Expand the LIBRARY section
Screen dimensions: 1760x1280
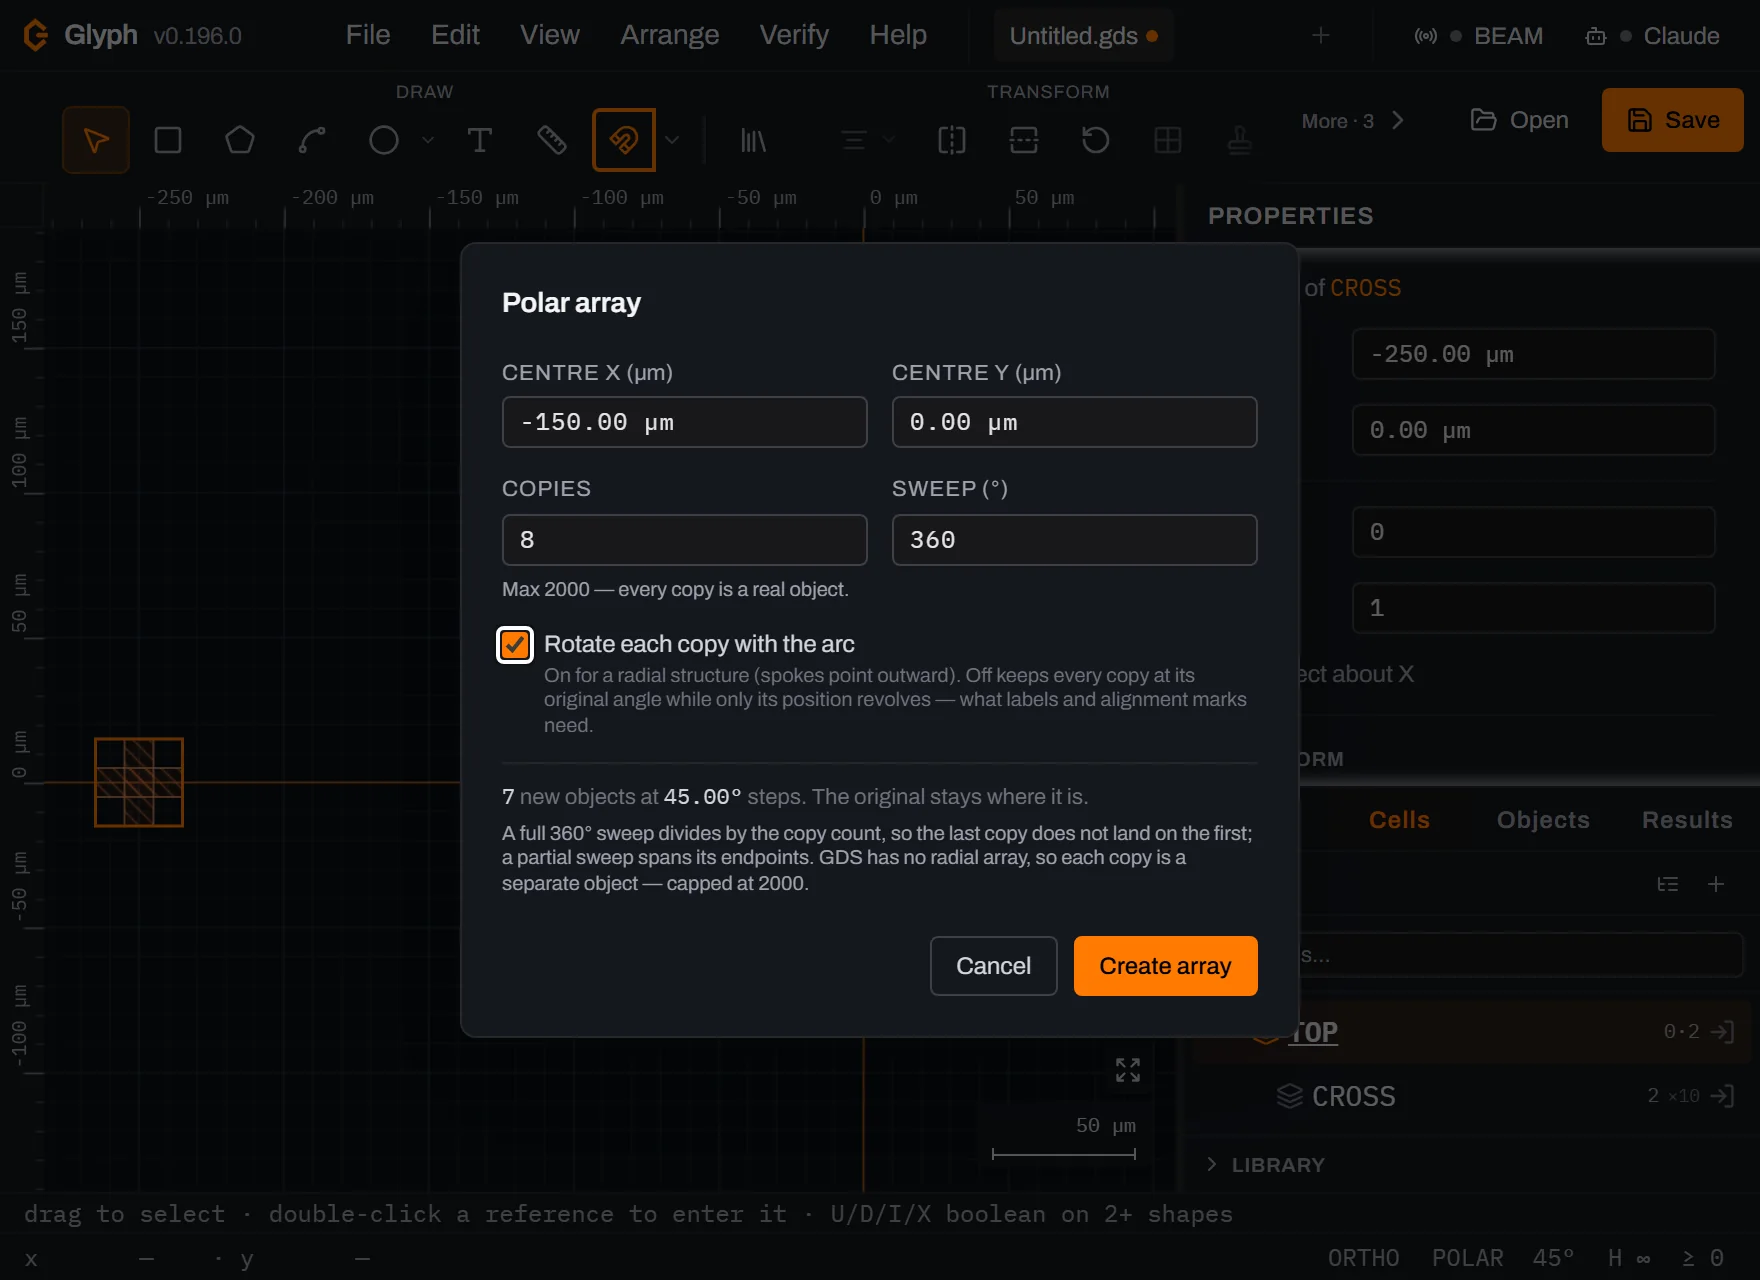(1266, 1165)
